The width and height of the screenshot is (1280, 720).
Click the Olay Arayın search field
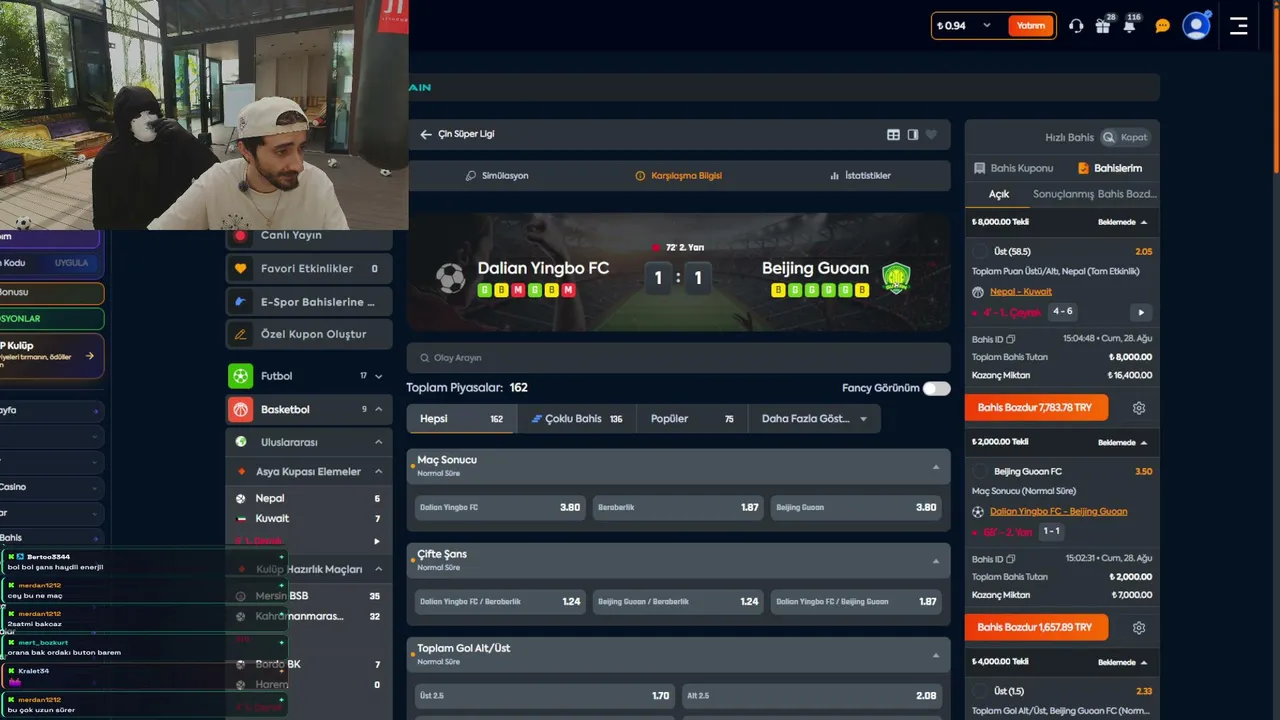[x=678, y=358]
